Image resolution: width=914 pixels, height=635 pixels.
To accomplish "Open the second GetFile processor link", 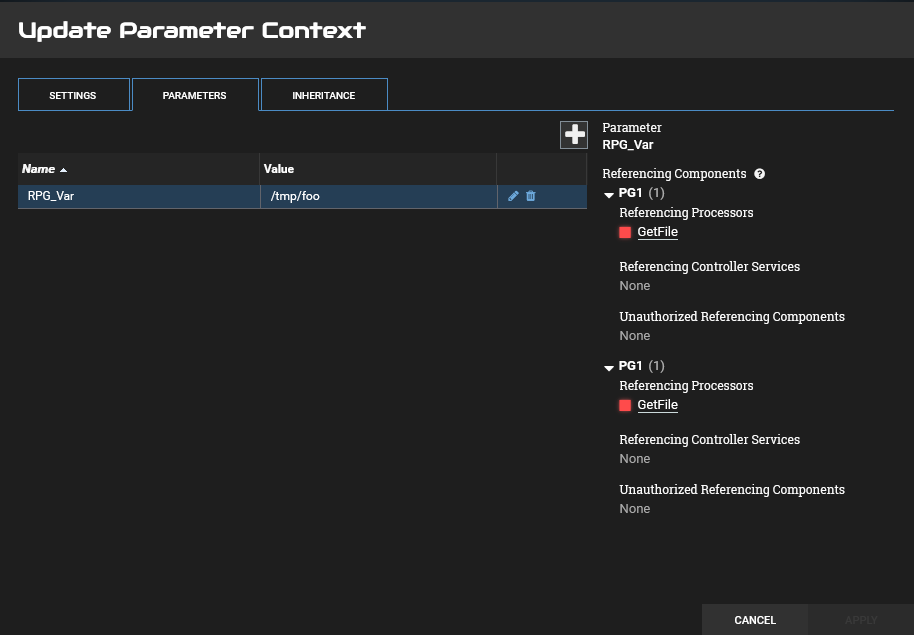I will coord(657,405).
